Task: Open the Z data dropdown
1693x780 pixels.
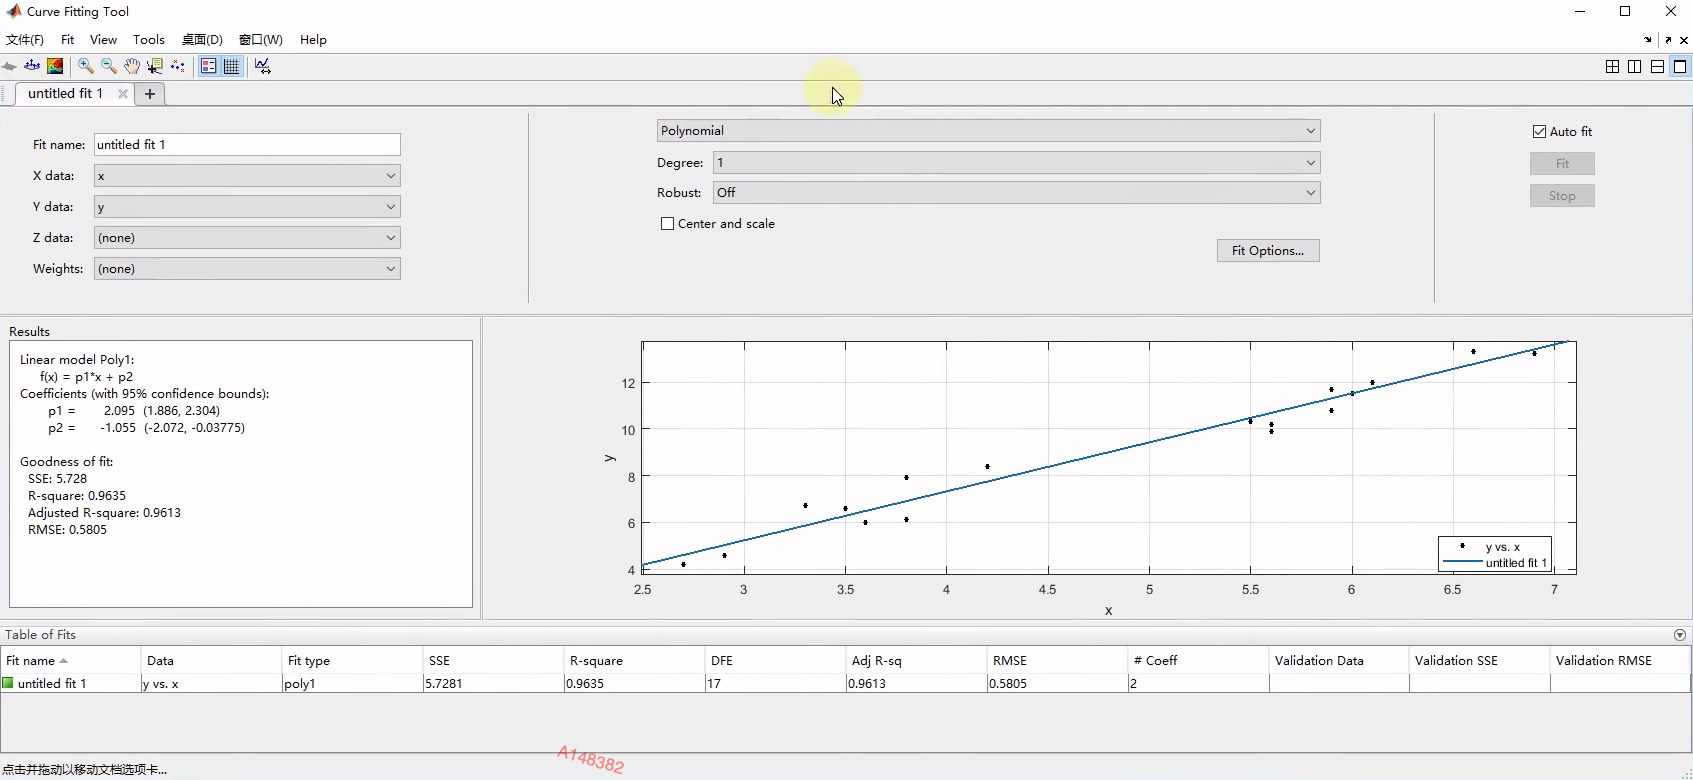Action: 247,238
